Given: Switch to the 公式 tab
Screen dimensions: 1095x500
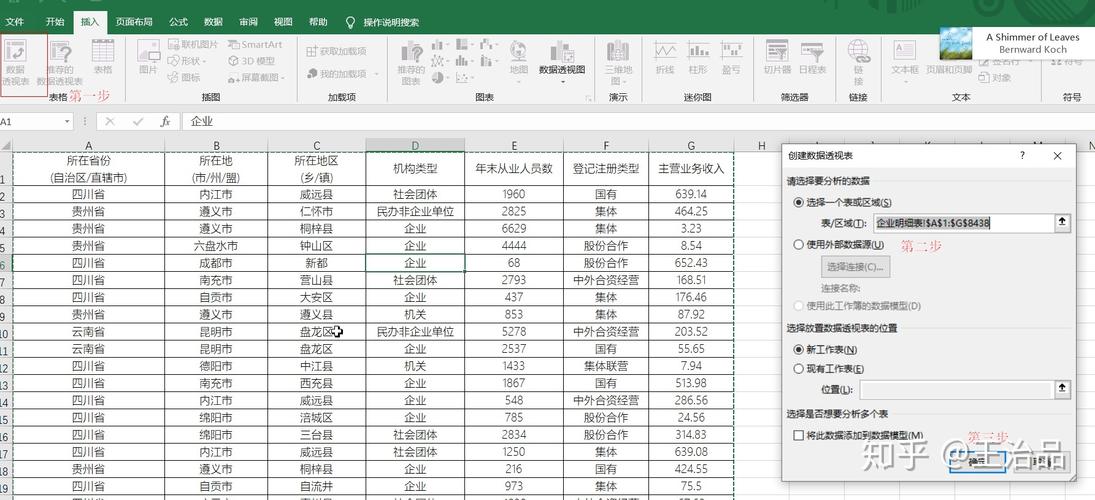Looking at the screenshot, I should coord(178,22).
